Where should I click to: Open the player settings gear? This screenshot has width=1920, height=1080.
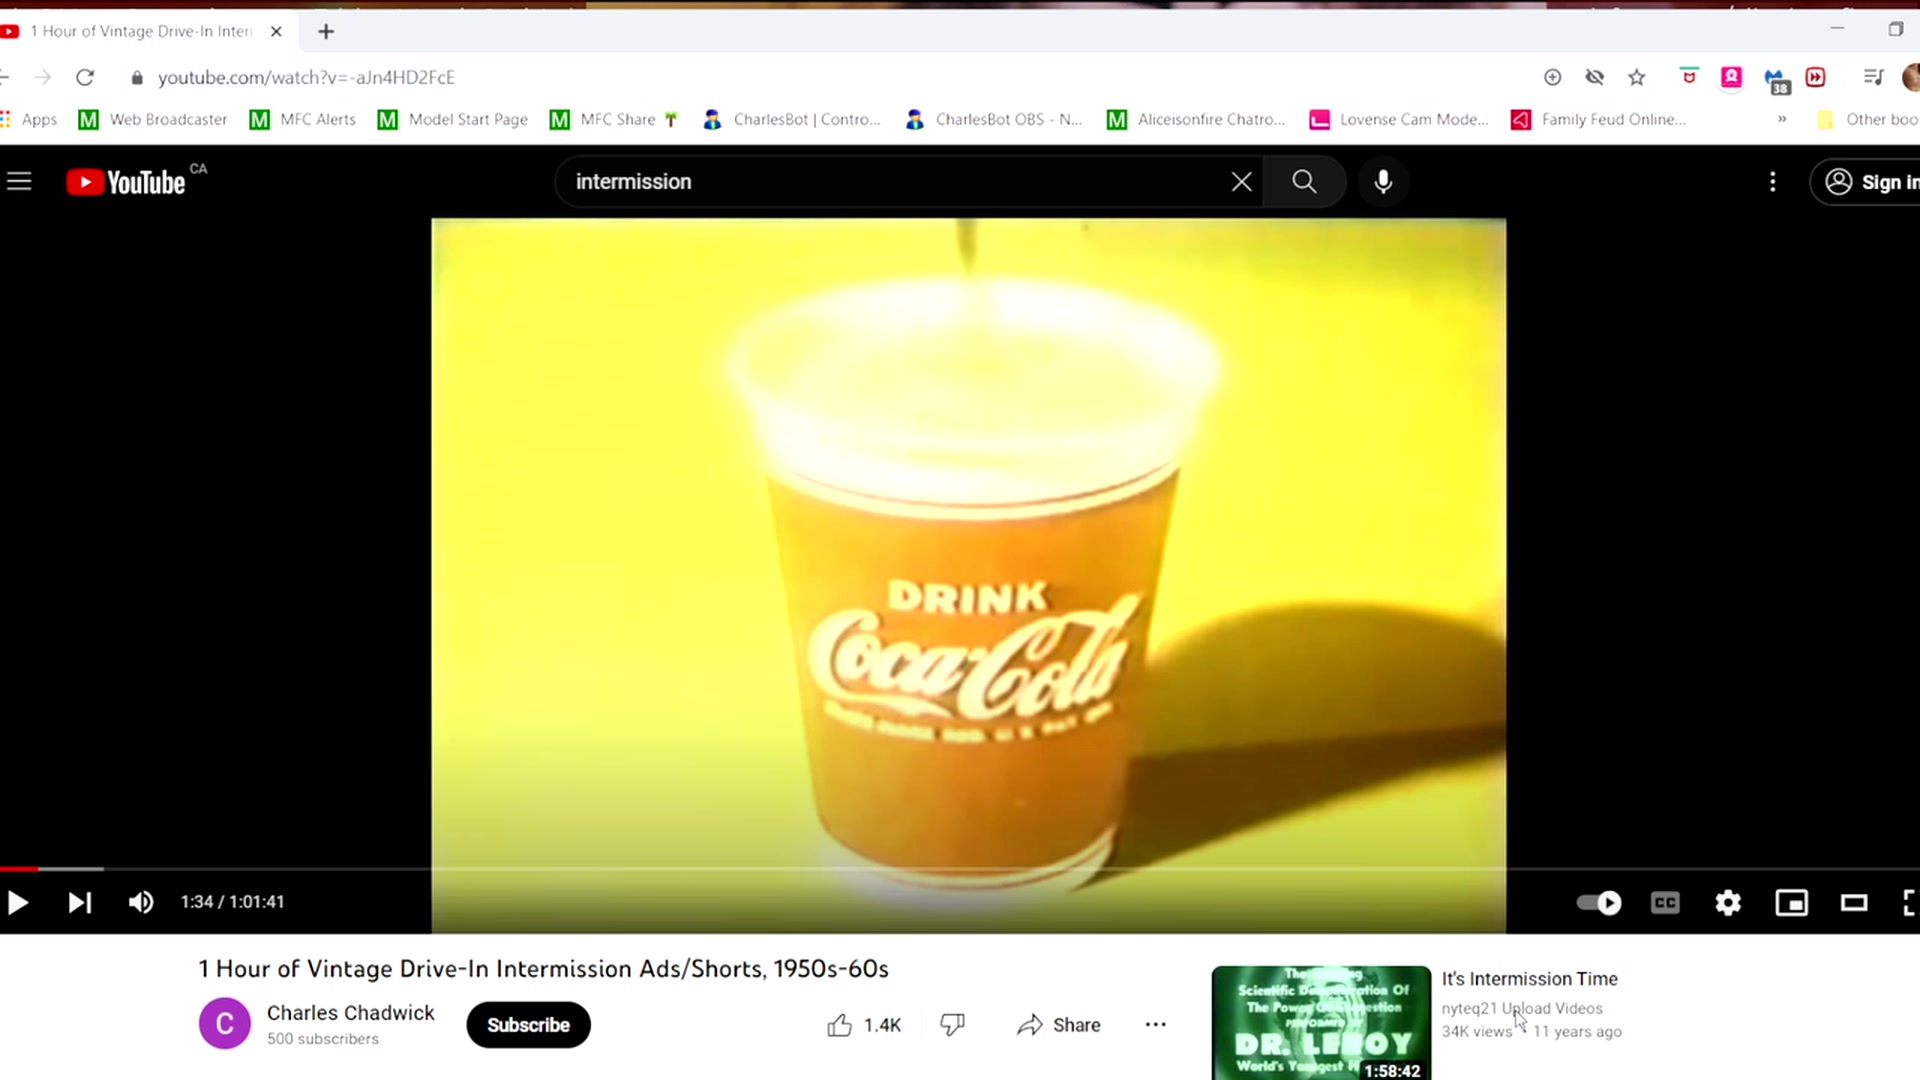click(x=1728, y=903)
